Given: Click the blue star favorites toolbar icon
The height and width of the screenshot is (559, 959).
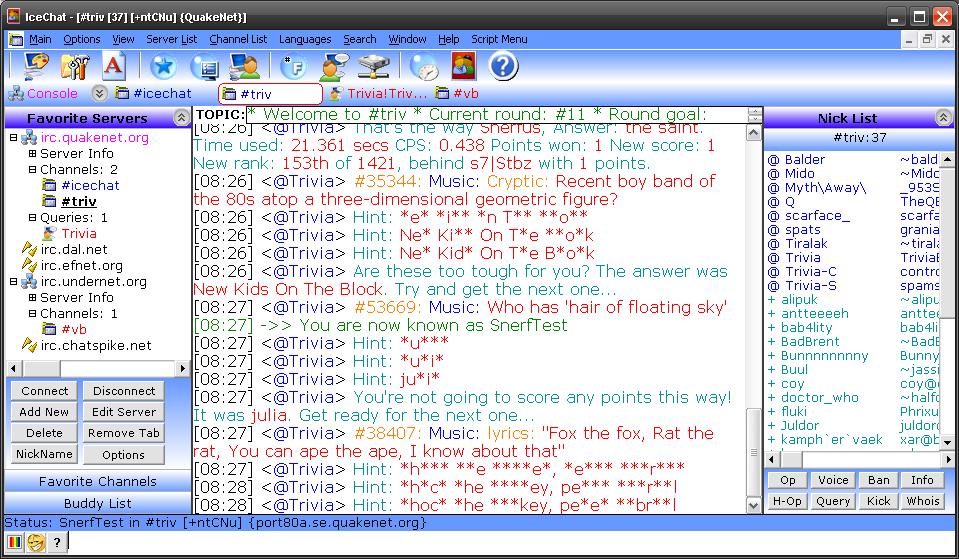Looking at the screenshot, I should point(163,66).
